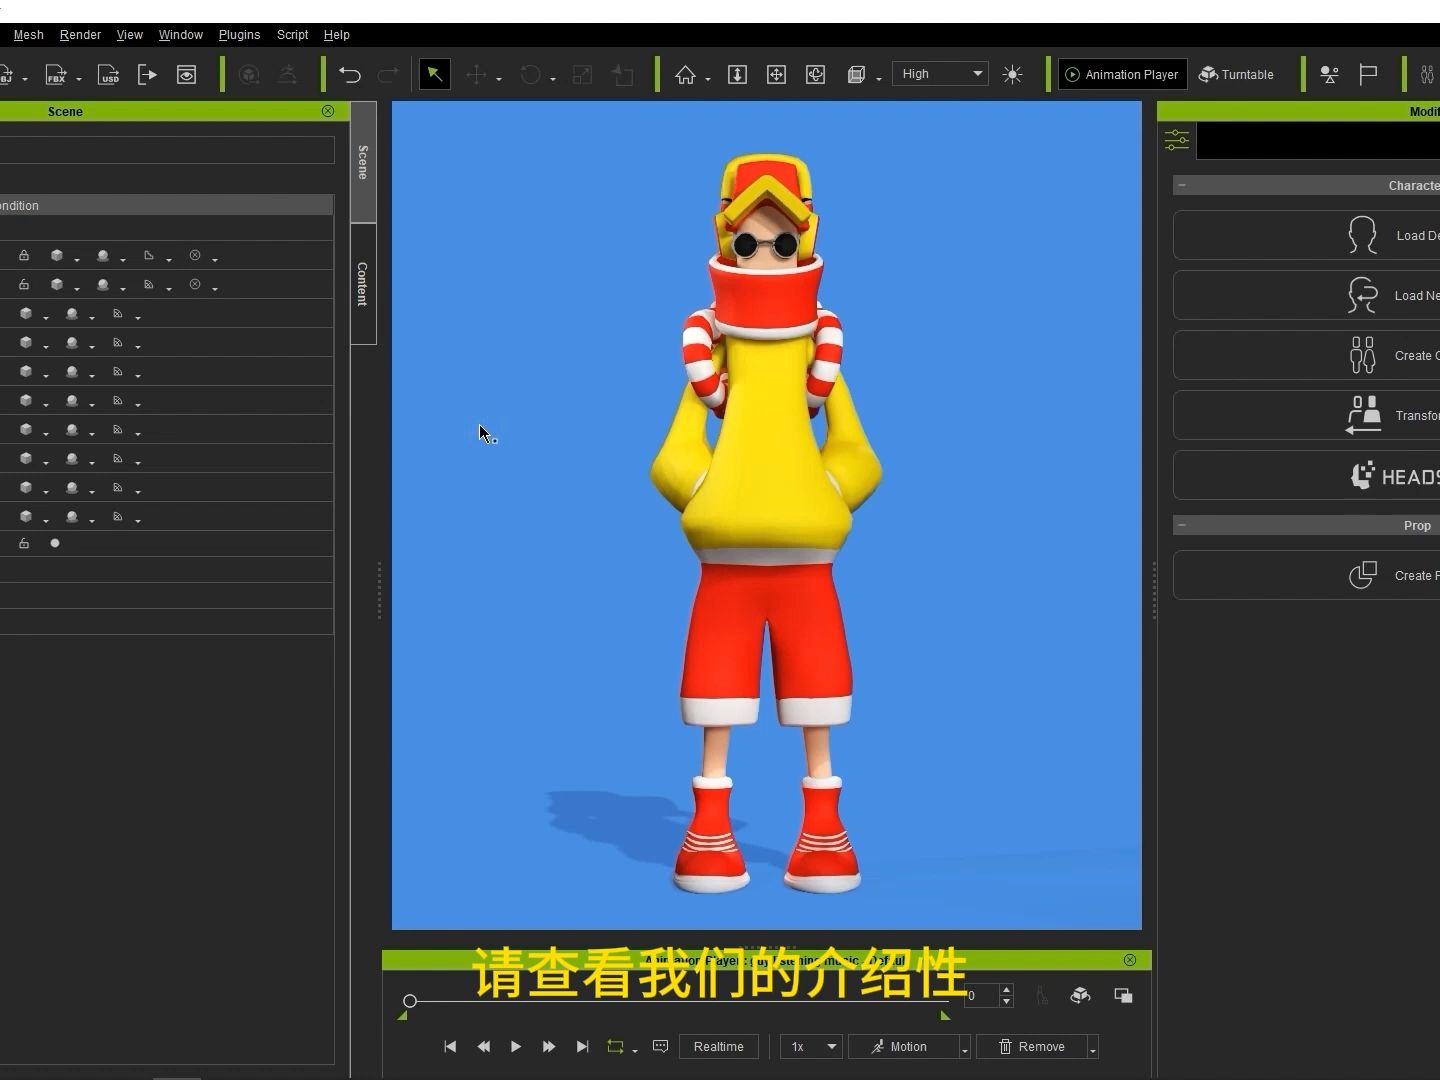Viewport: 1440px width, 1080px height.
Task: Open the preview eye window icon
Action: click(186, 75)
